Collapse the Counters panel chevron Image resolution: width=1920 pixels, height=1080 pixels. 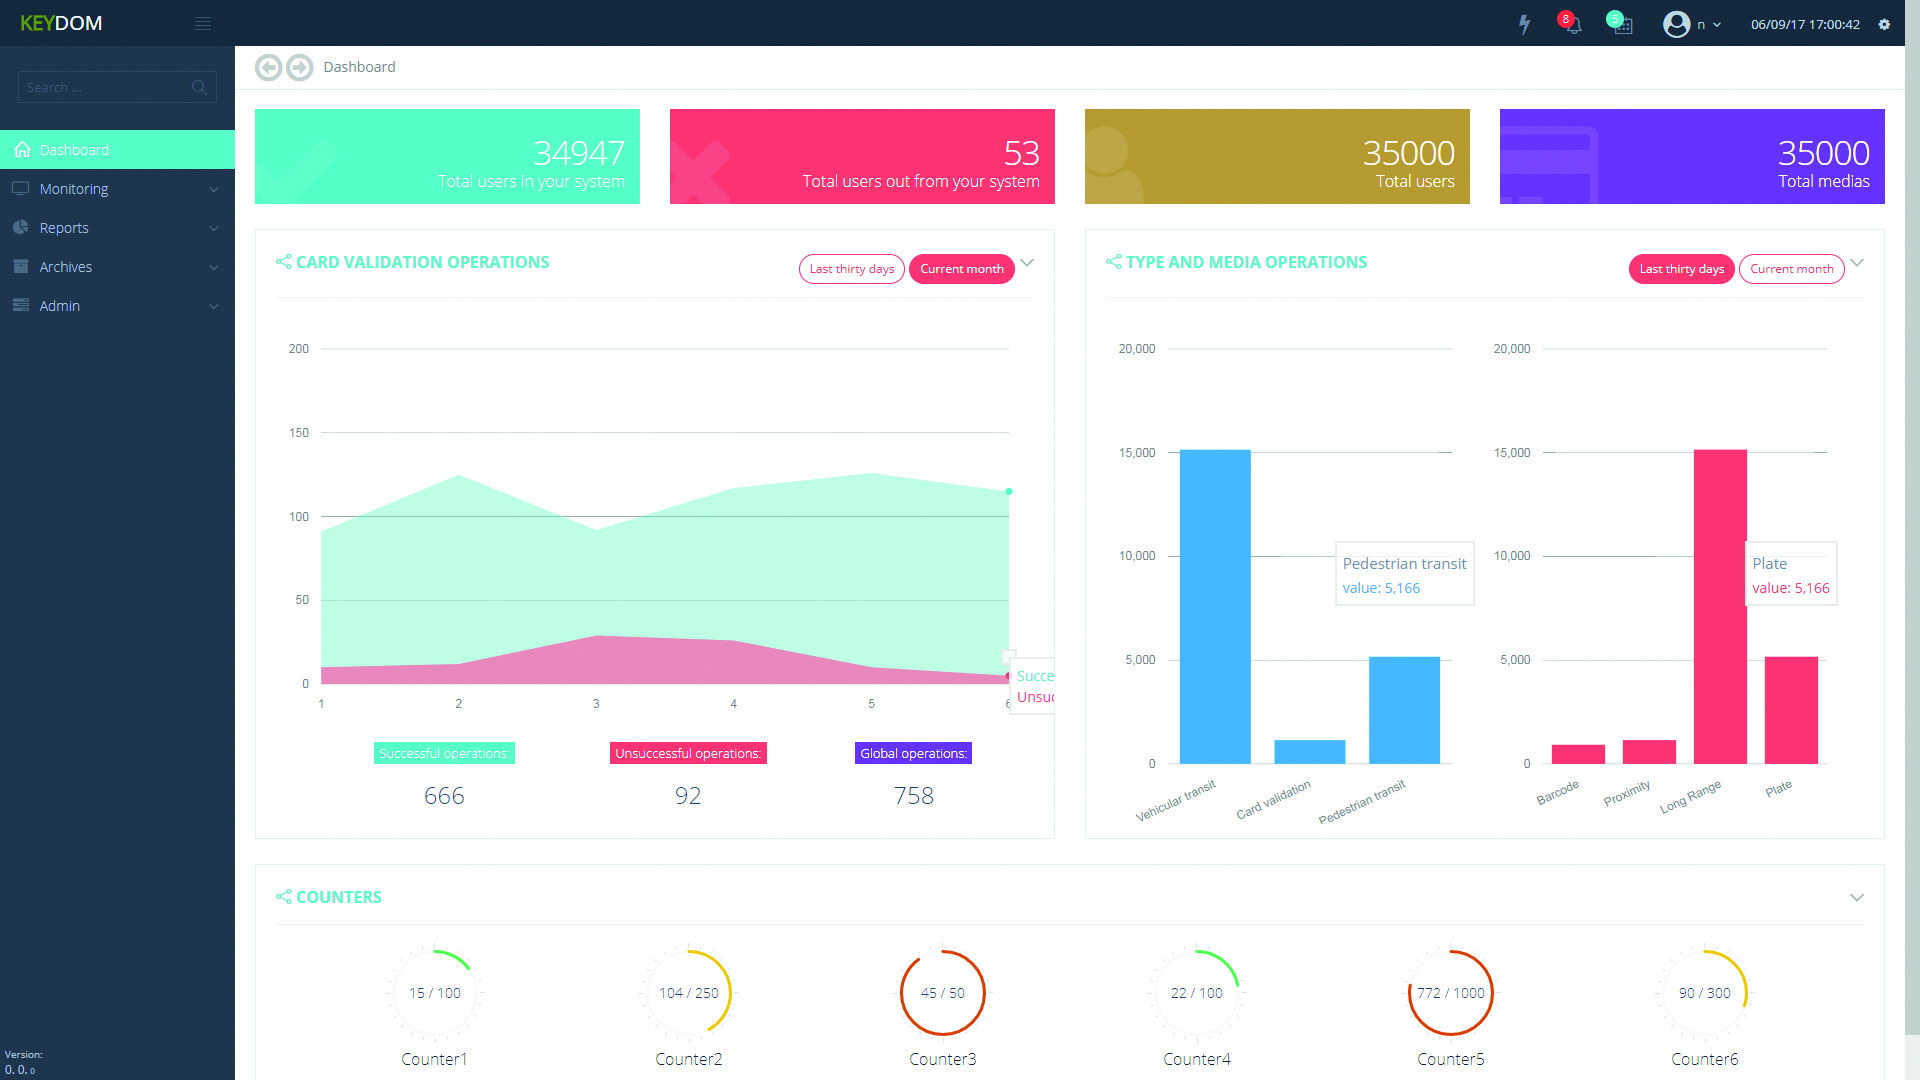coord(1856,897)
